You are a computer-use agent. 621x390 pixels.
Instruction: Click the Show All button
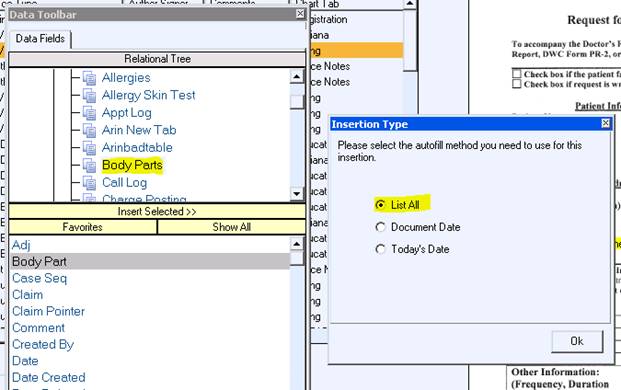click(232, 227)
